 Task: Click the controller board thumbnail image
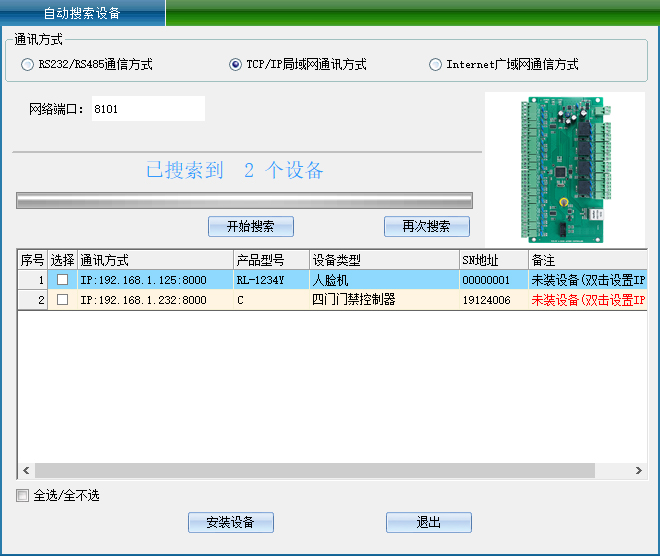(x=565, y=169)
